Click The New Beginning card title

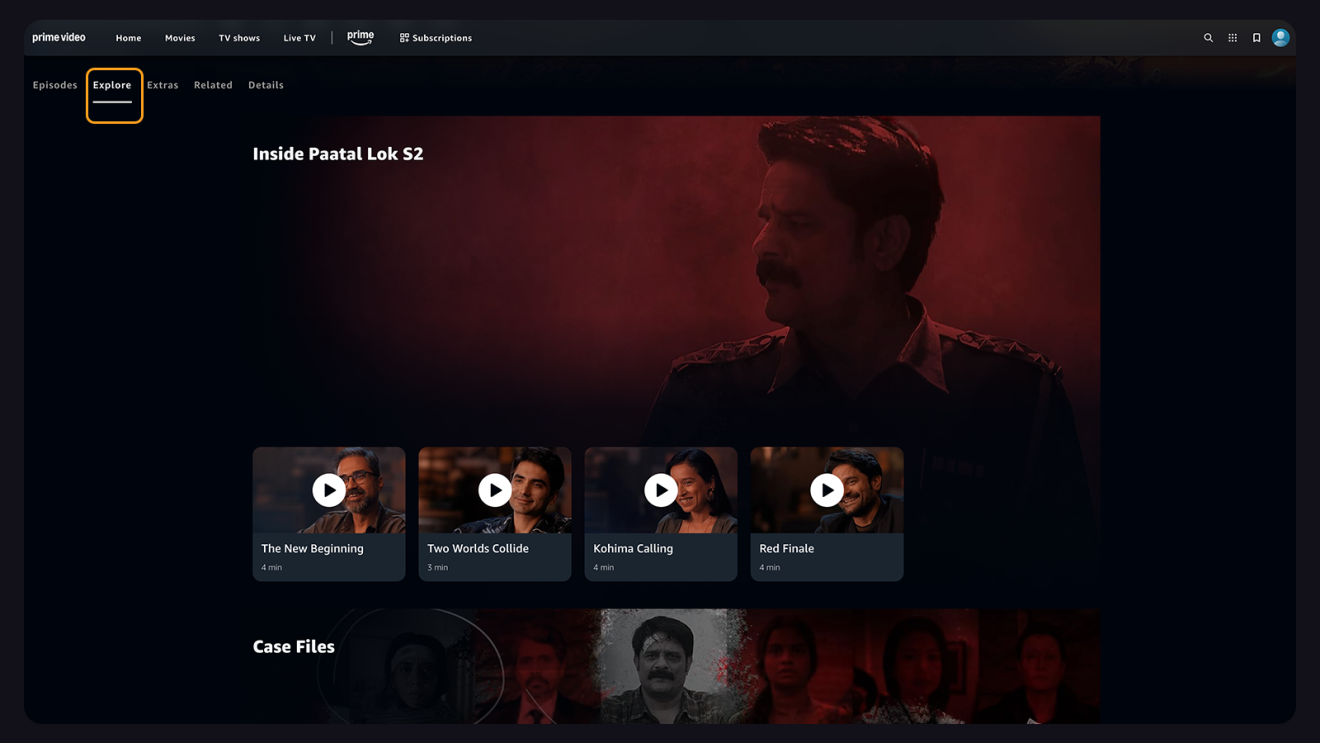pos(312,548)
